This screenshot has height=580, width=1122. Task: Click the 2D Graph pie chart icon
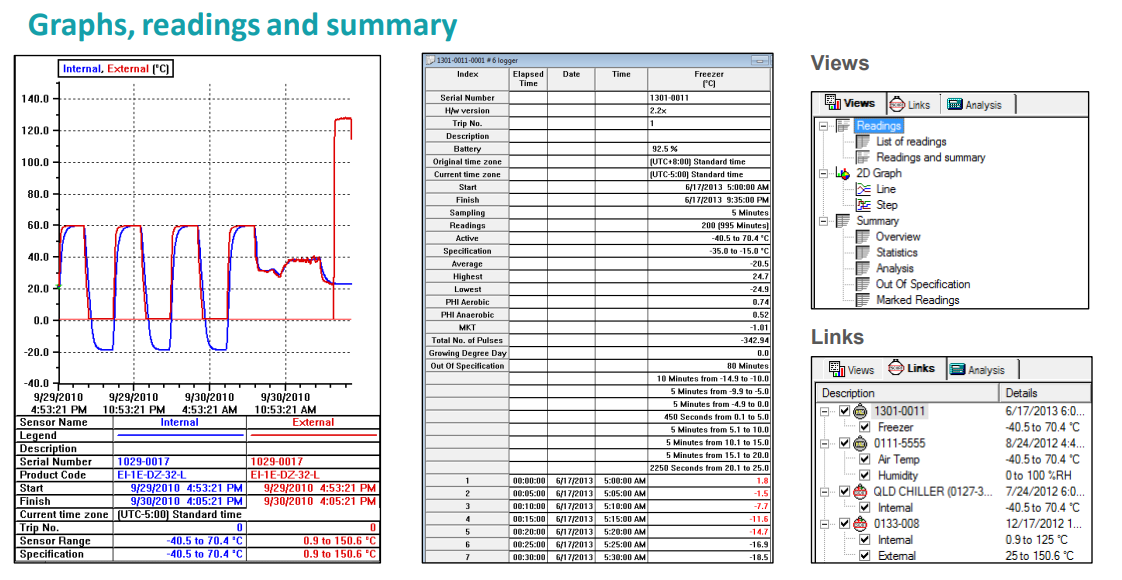843,173
